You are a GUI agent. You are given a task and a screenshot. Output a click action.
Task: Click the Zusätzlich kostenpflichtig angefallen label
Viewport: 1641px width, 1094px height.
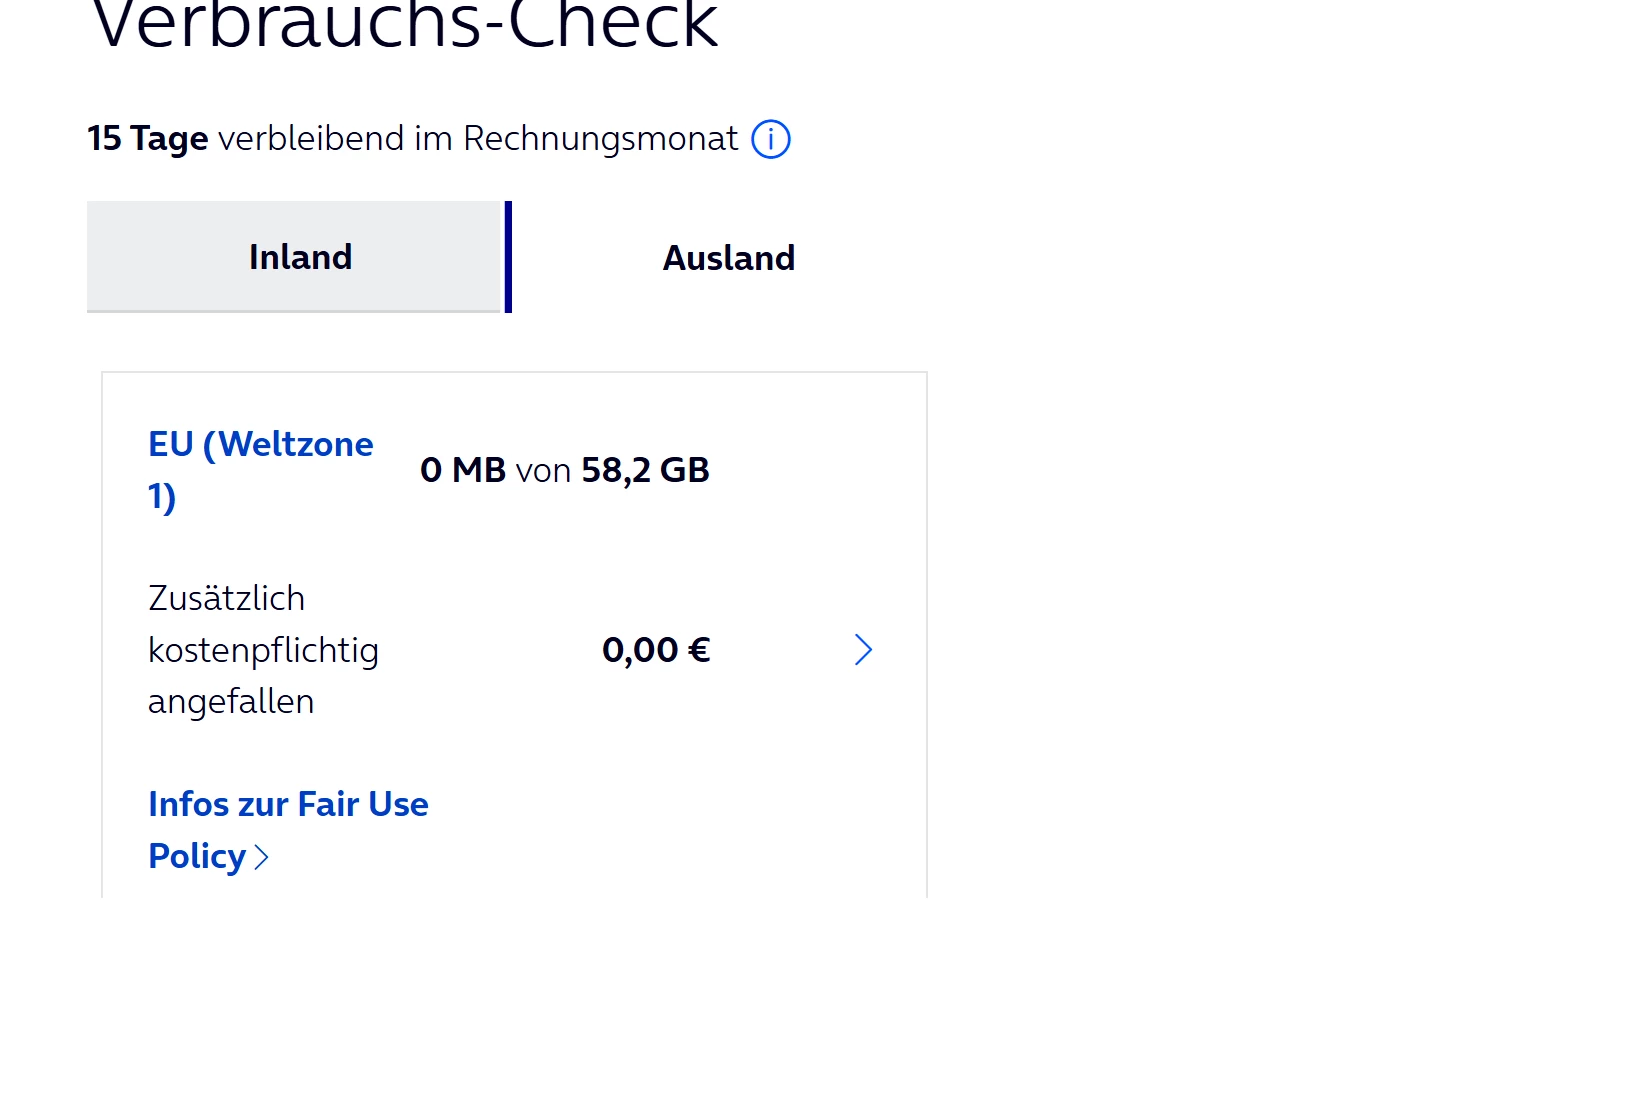263,650
